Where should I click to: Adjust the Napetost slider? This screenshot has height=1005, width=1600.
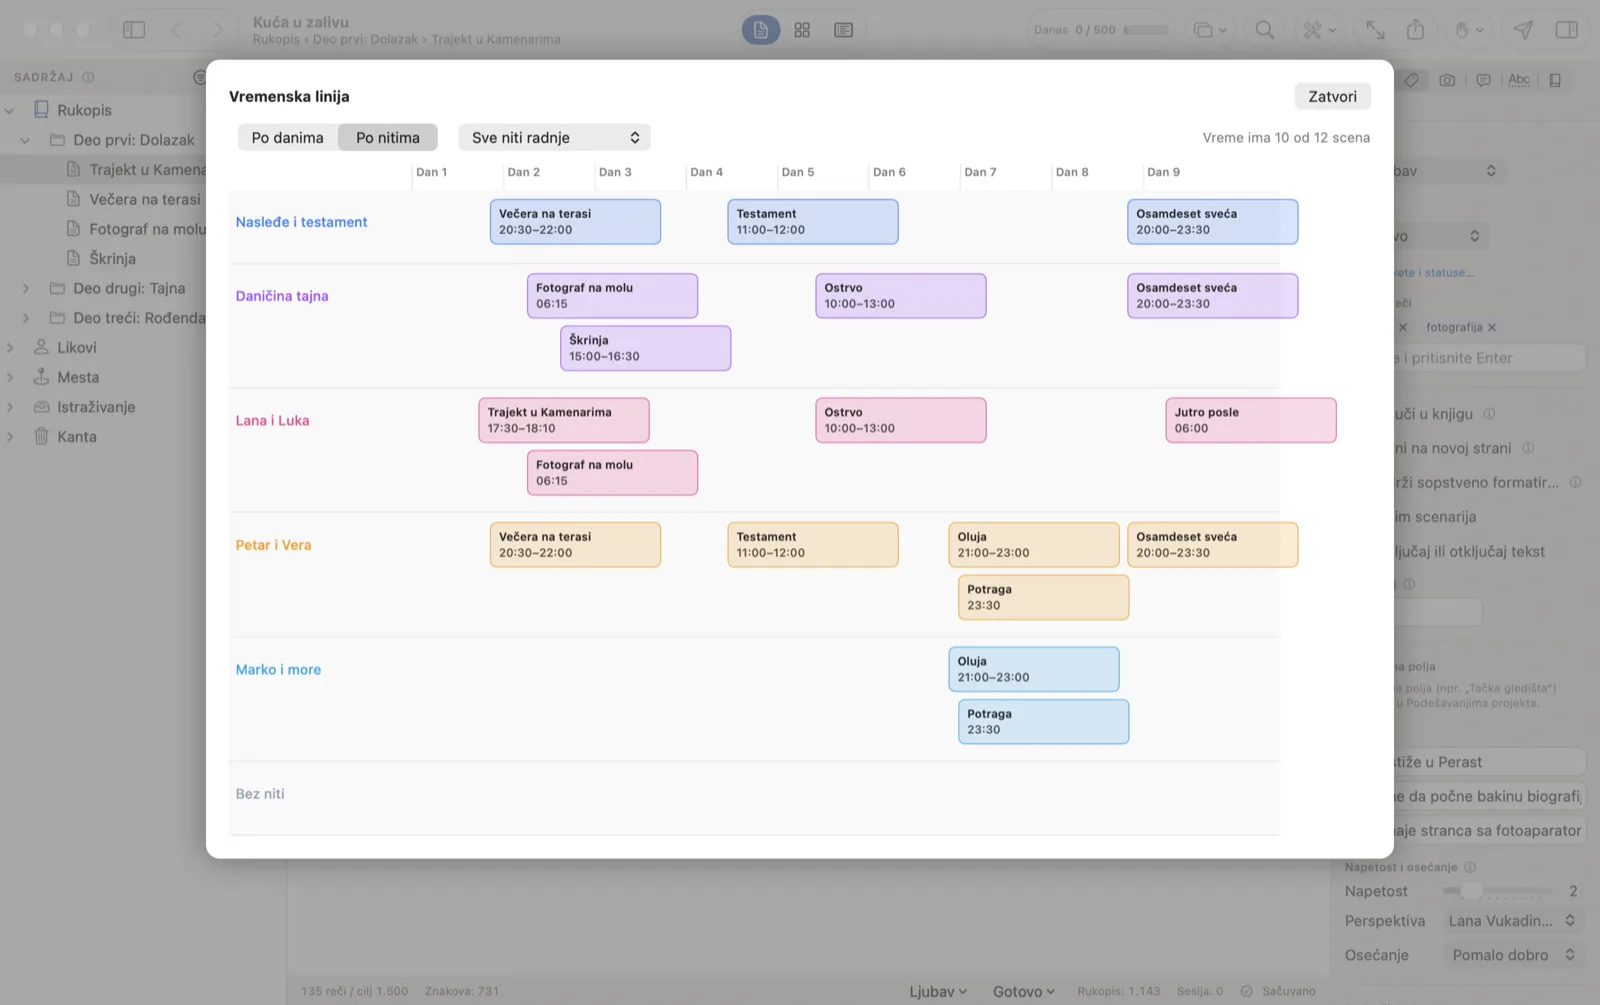pyautogui.click(x=1497, y=891)
